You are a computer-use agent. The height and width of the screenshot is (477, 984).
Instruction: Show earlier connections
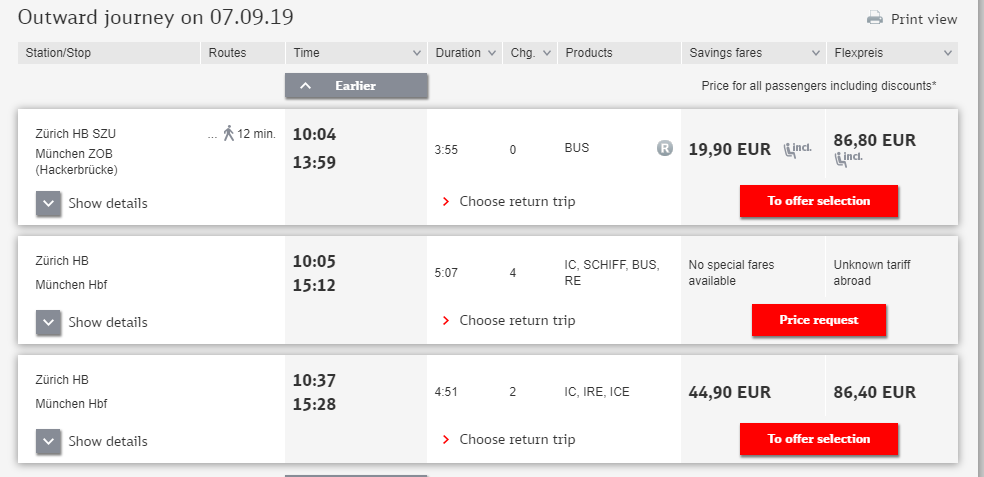coord(356,86)
